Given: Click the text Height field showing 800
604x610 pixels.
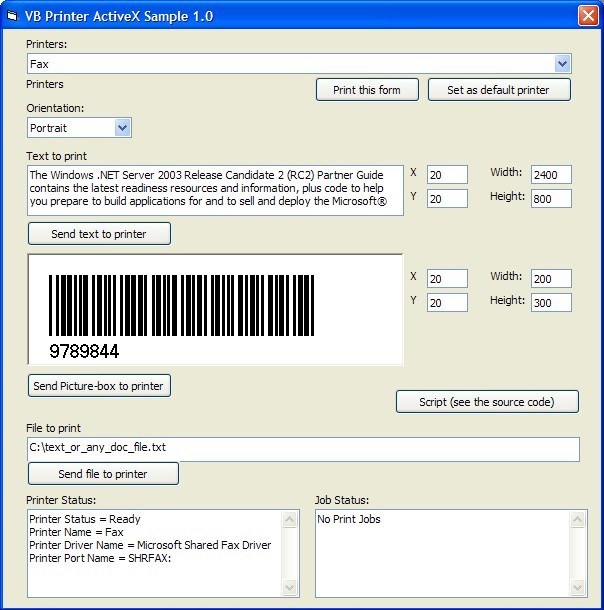Looking at the screenshot, I should (551, 198).
